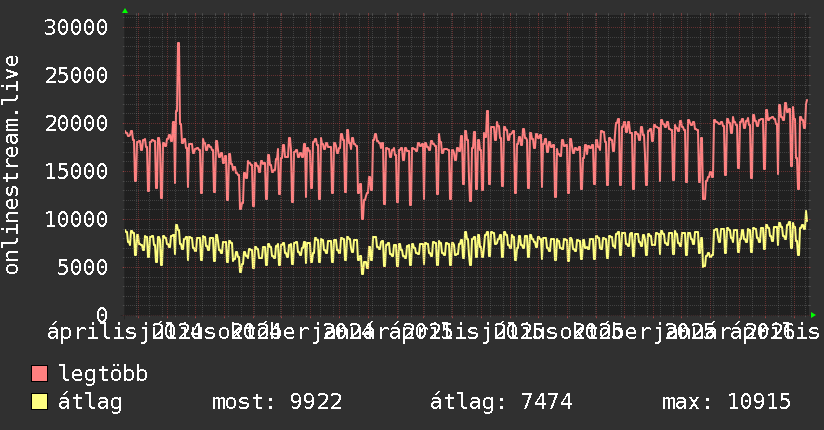Image resolution: width=824 pixels, height=430 pixels.
Task: Click the legtöbb legend label
Action: (x=103, y=374)
